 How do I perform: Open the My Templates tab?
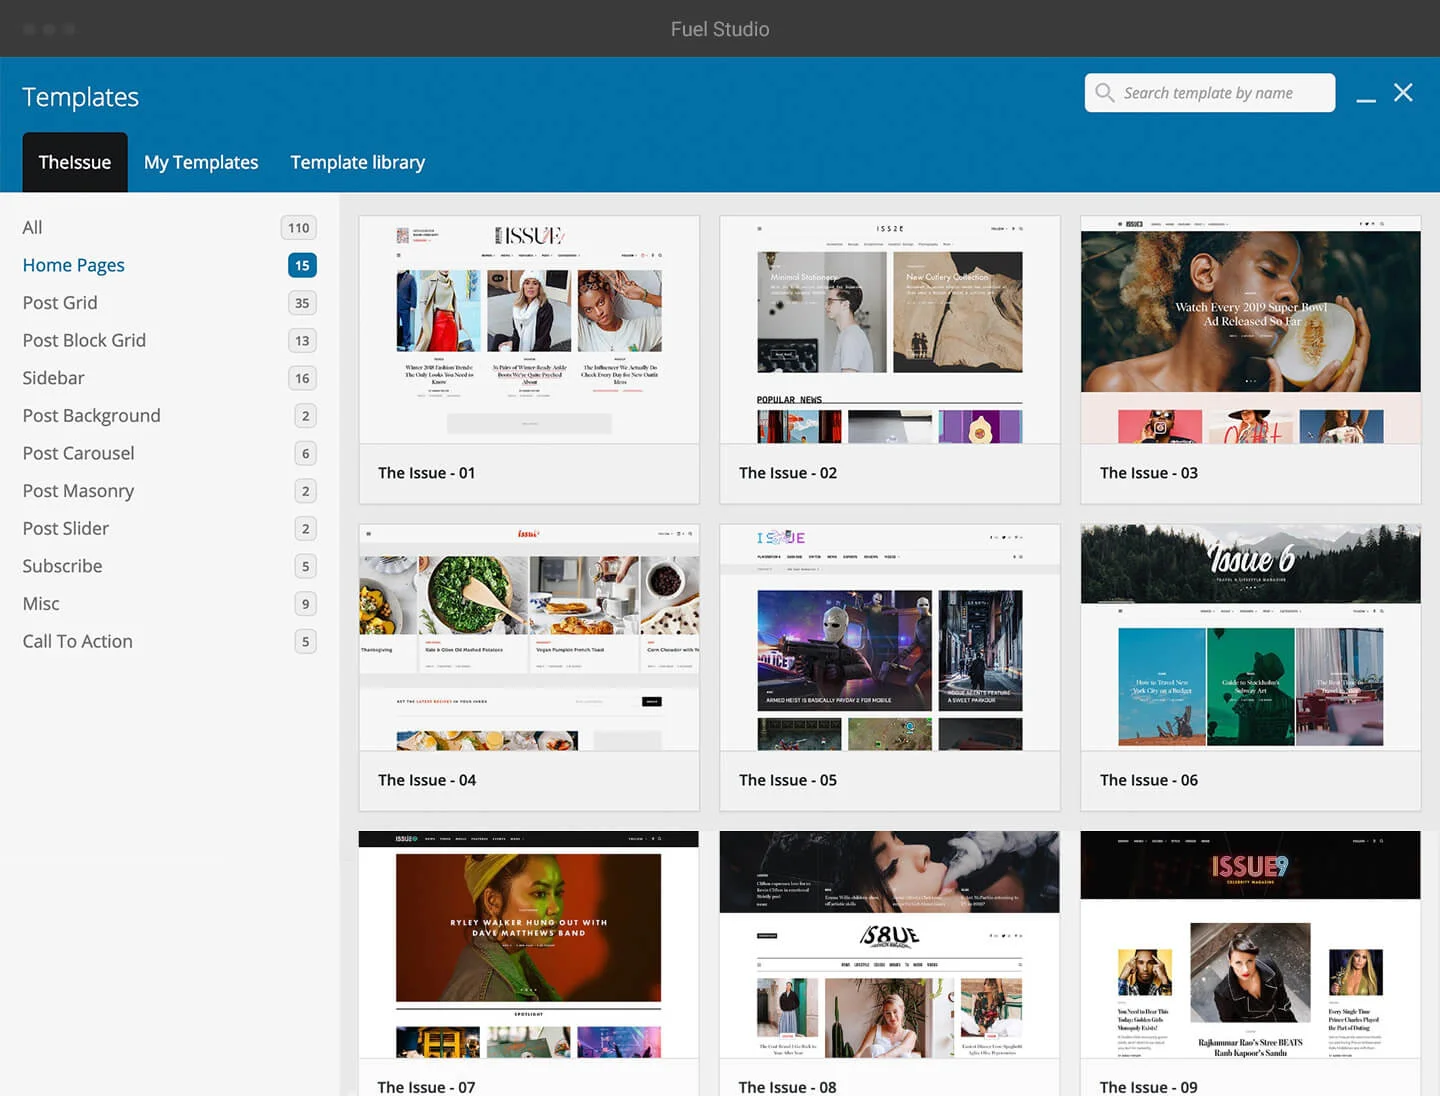coord(201,162)
